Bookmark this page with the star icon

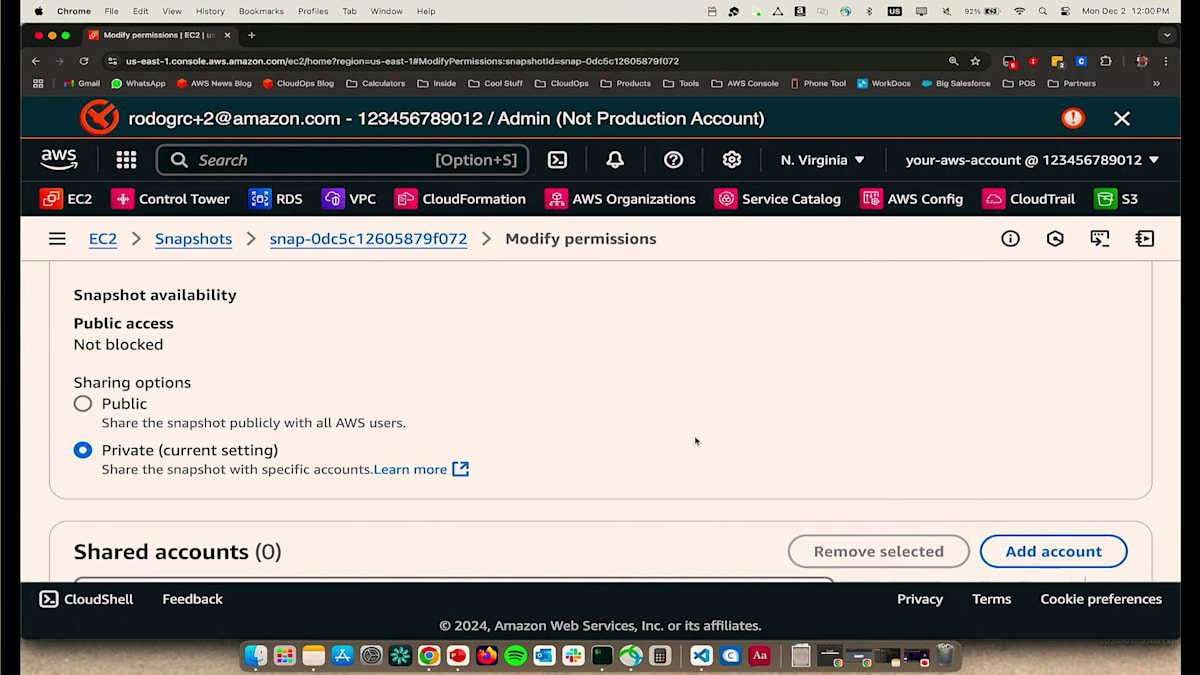975,61
